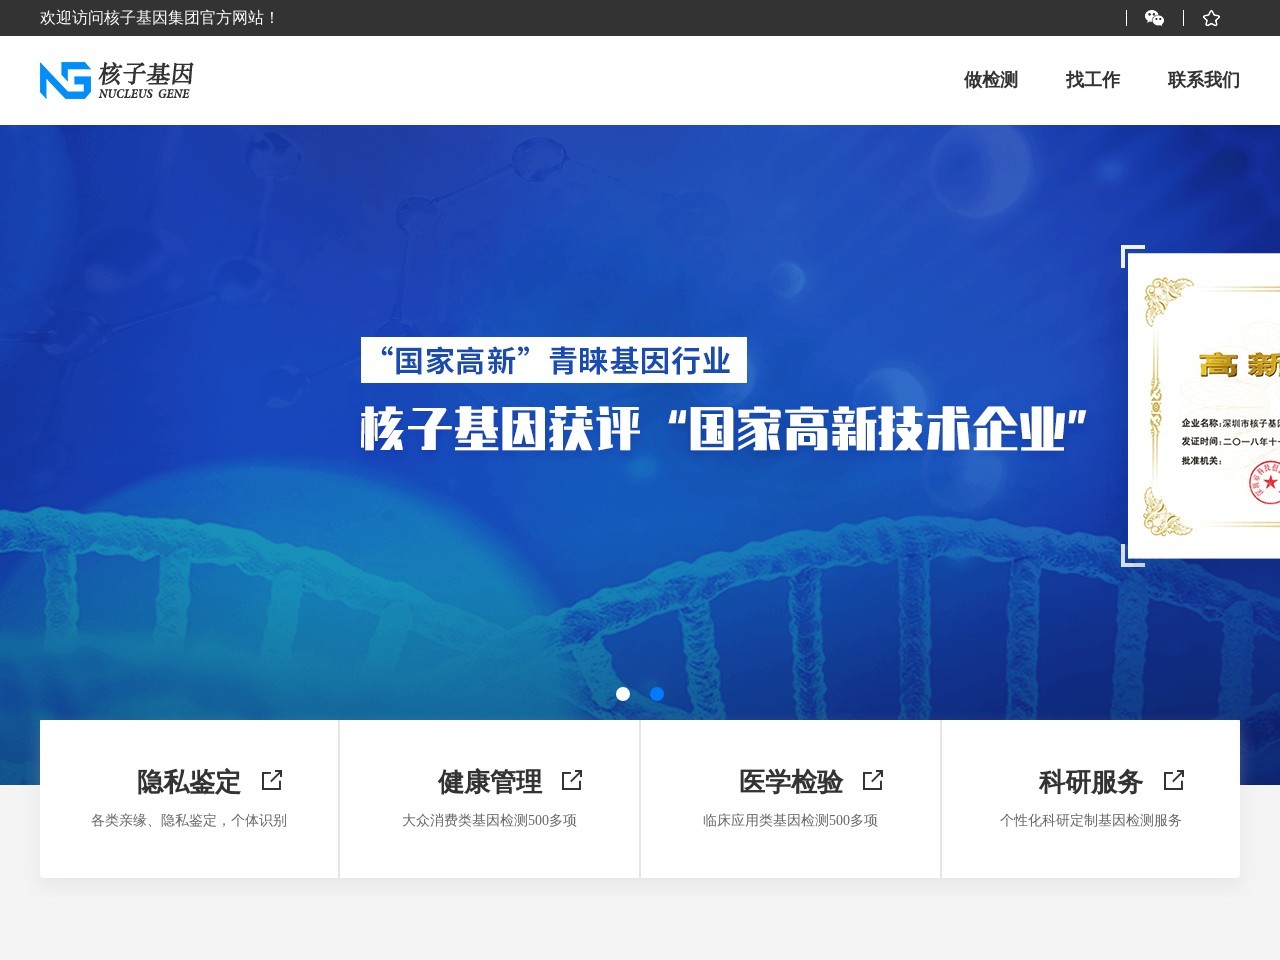The height and width of the screenshot is (960, 1280).
Task: Click the WeChat icon in top bar
Action: tap(1154, 18)
